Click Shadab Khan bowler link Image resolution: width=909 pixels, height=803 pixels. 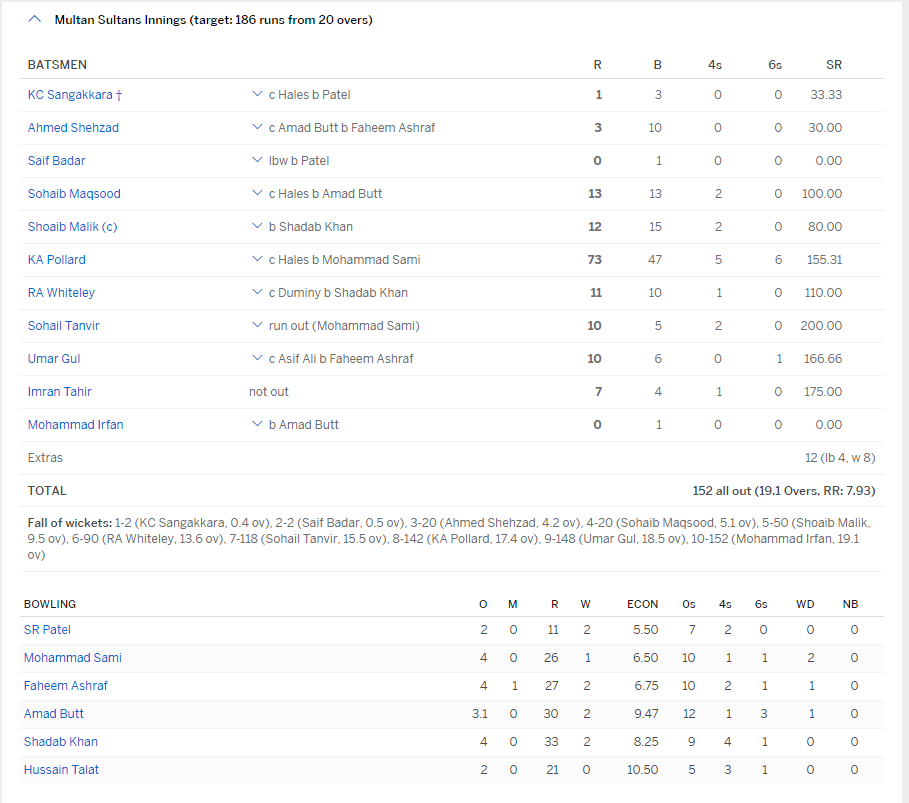pos(61,742)
